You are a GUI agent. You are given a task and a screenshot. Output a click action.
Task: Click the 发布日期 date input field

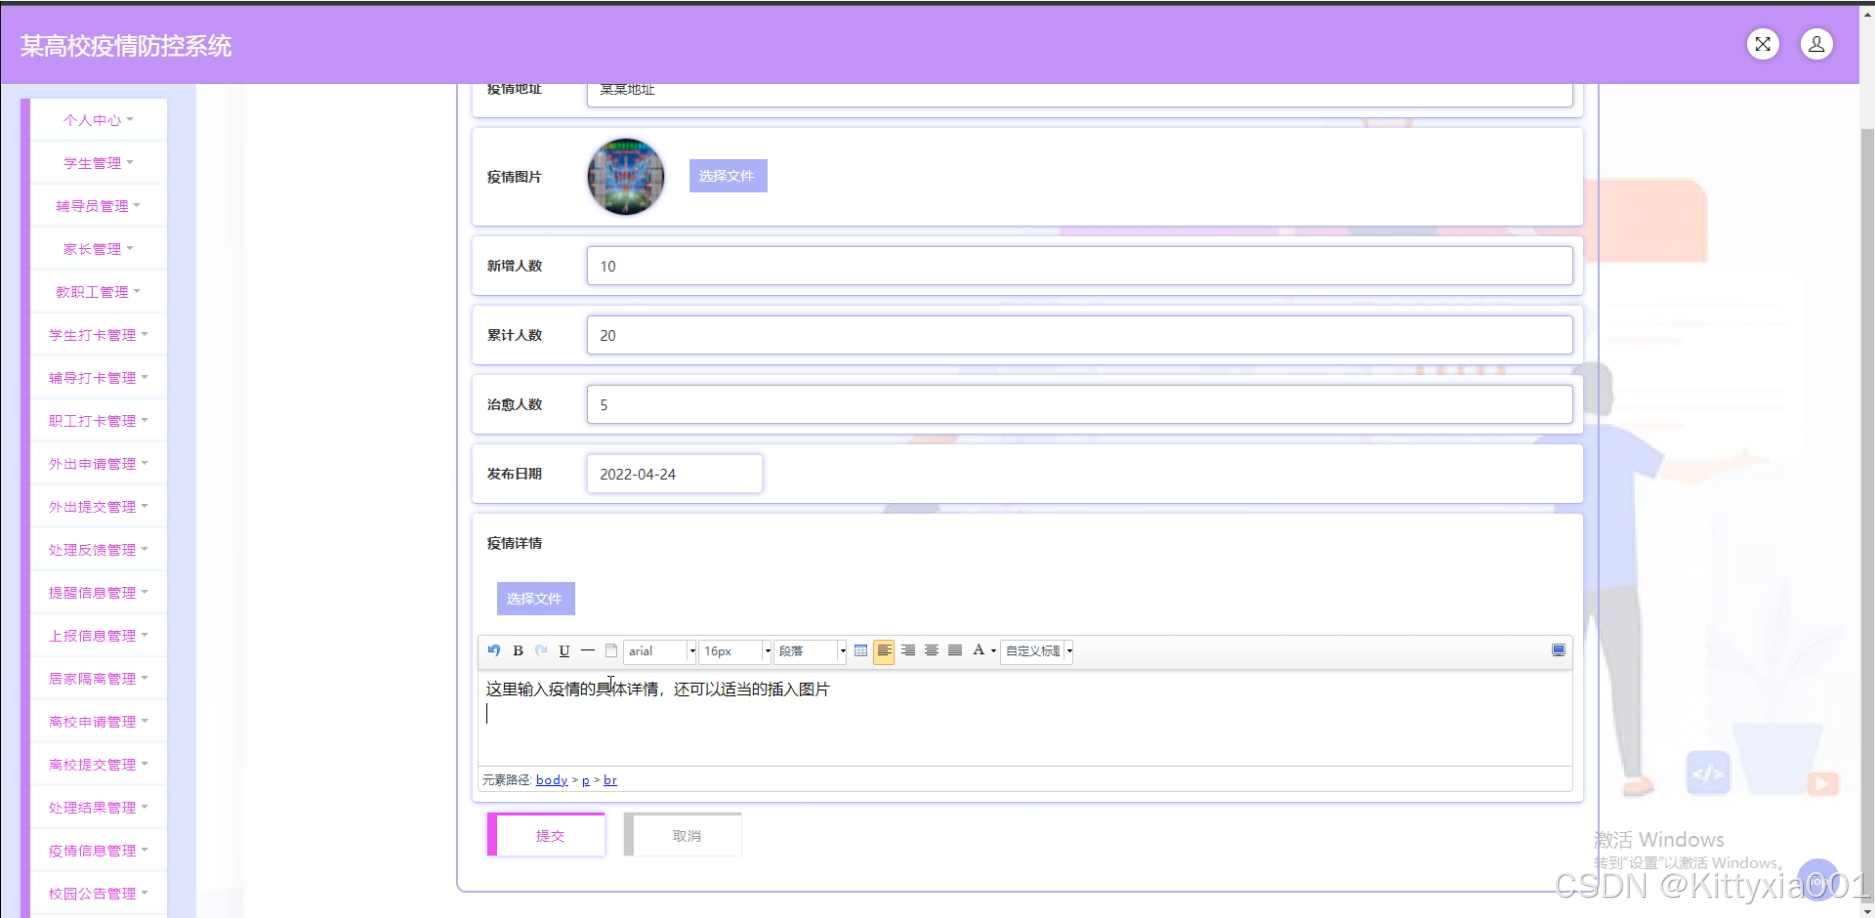674,474
